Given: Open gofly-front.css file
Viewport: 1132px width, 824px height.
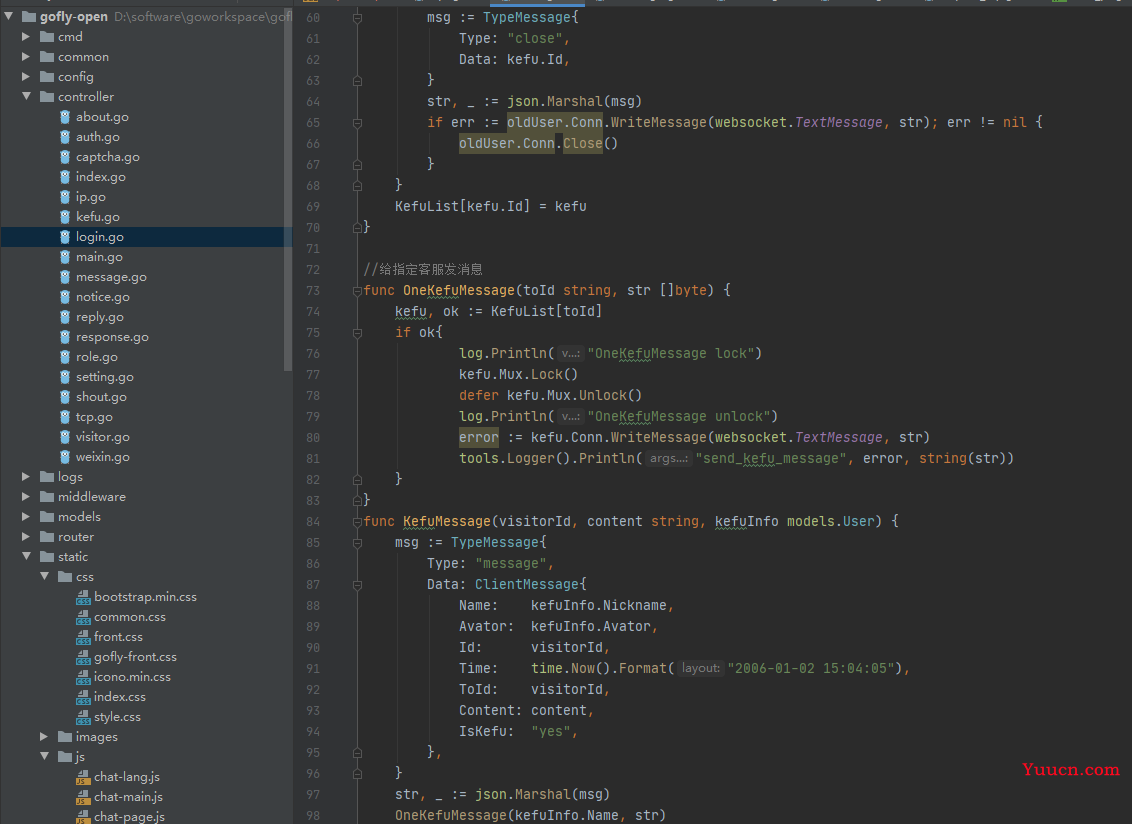Looking at the screenshot, I should 135,656.
